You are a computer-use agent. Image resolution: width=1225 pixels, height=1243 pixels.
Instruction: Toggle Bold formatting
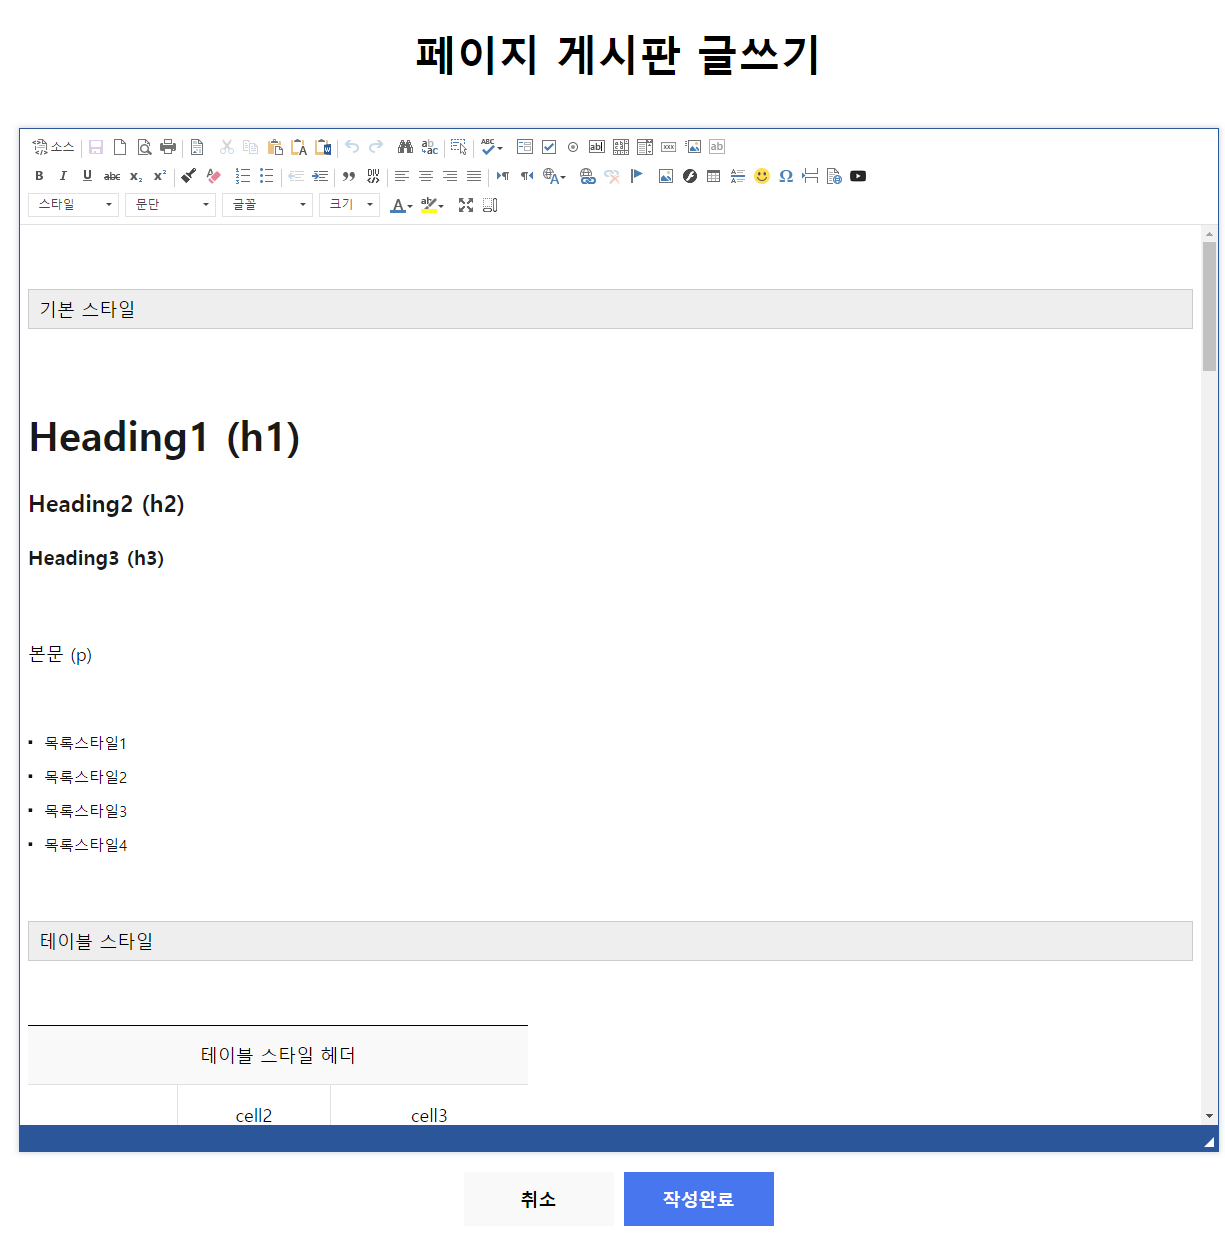pos(39,176)
